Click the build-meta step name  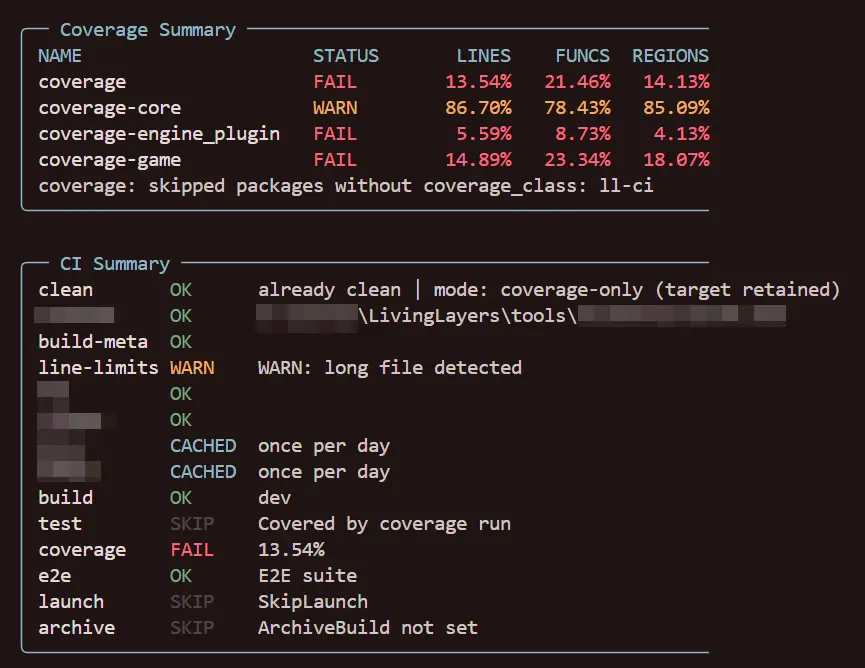click(93, 342)
